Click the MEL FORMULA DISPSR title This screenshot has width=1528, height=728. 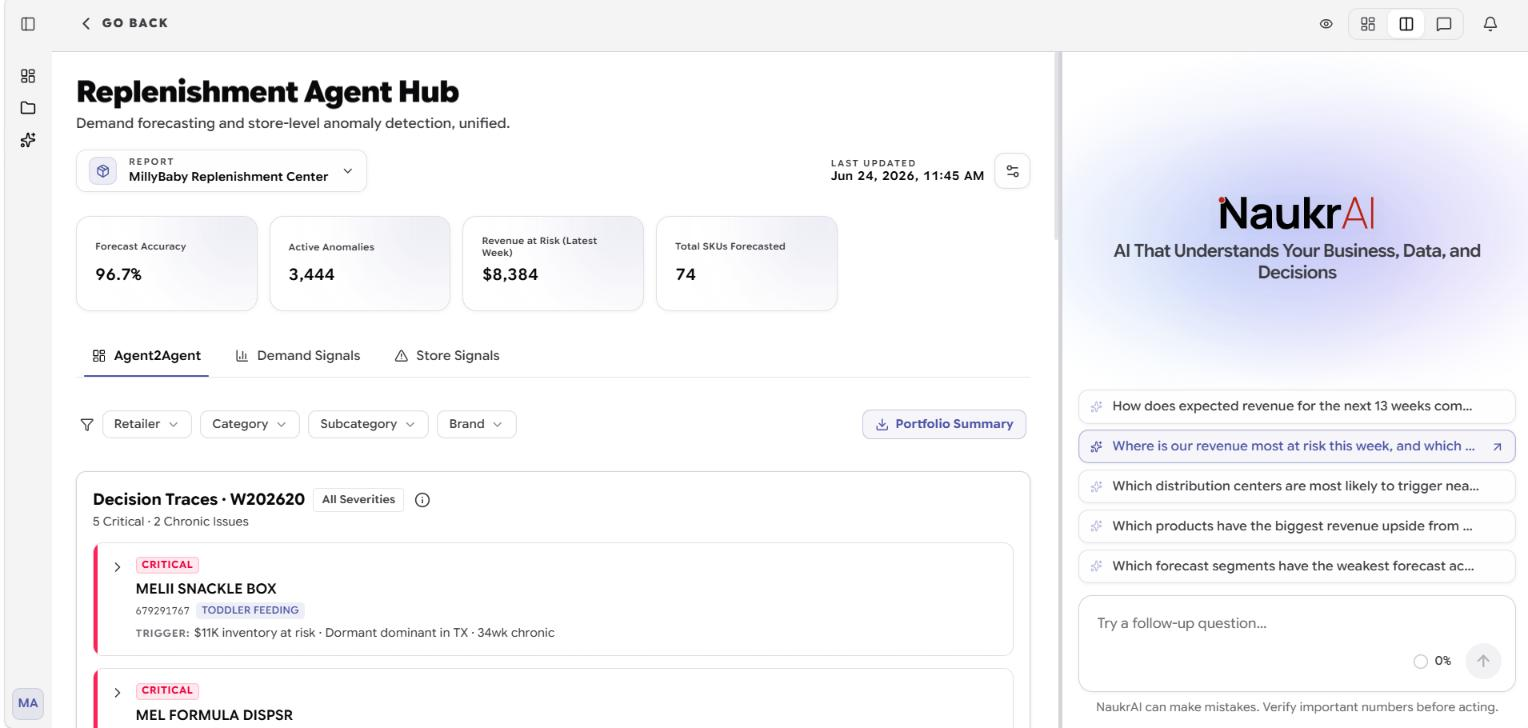coord(214,715)
